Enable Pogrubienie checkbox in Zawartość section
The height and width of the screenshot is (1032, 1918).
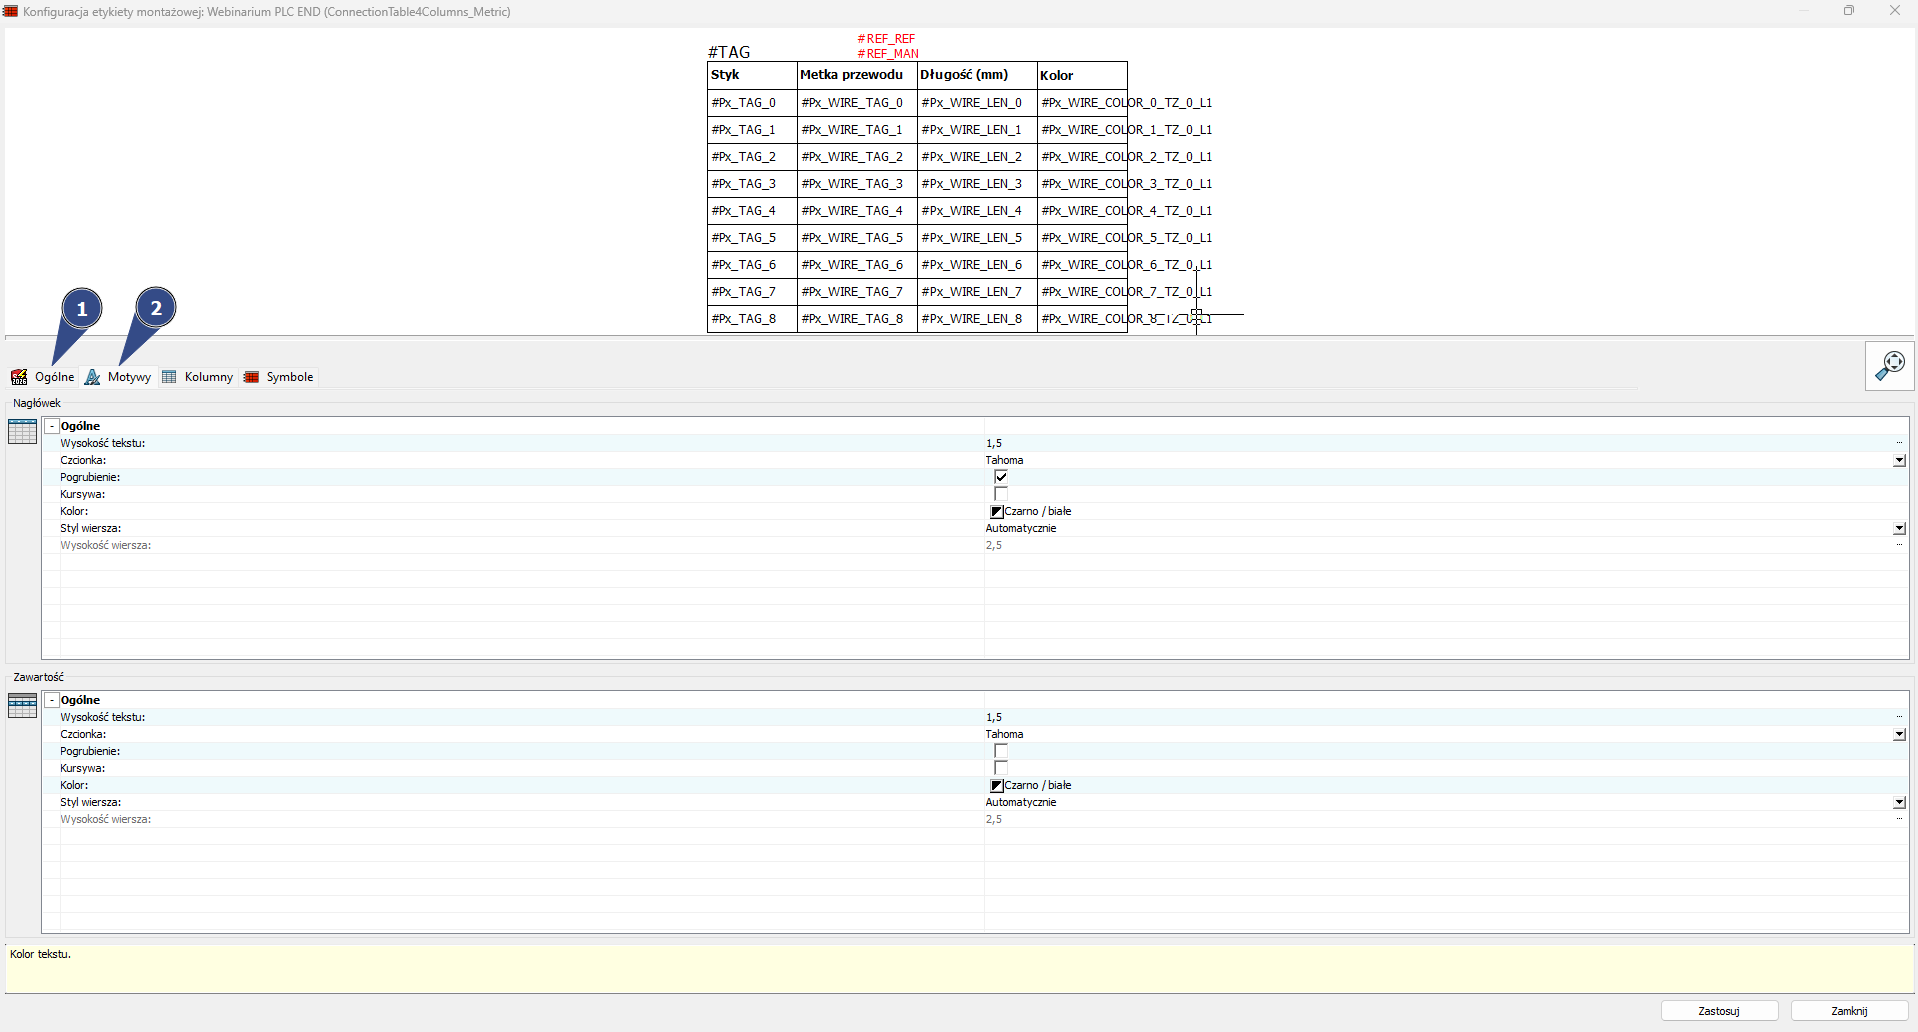coord(1001,751)
